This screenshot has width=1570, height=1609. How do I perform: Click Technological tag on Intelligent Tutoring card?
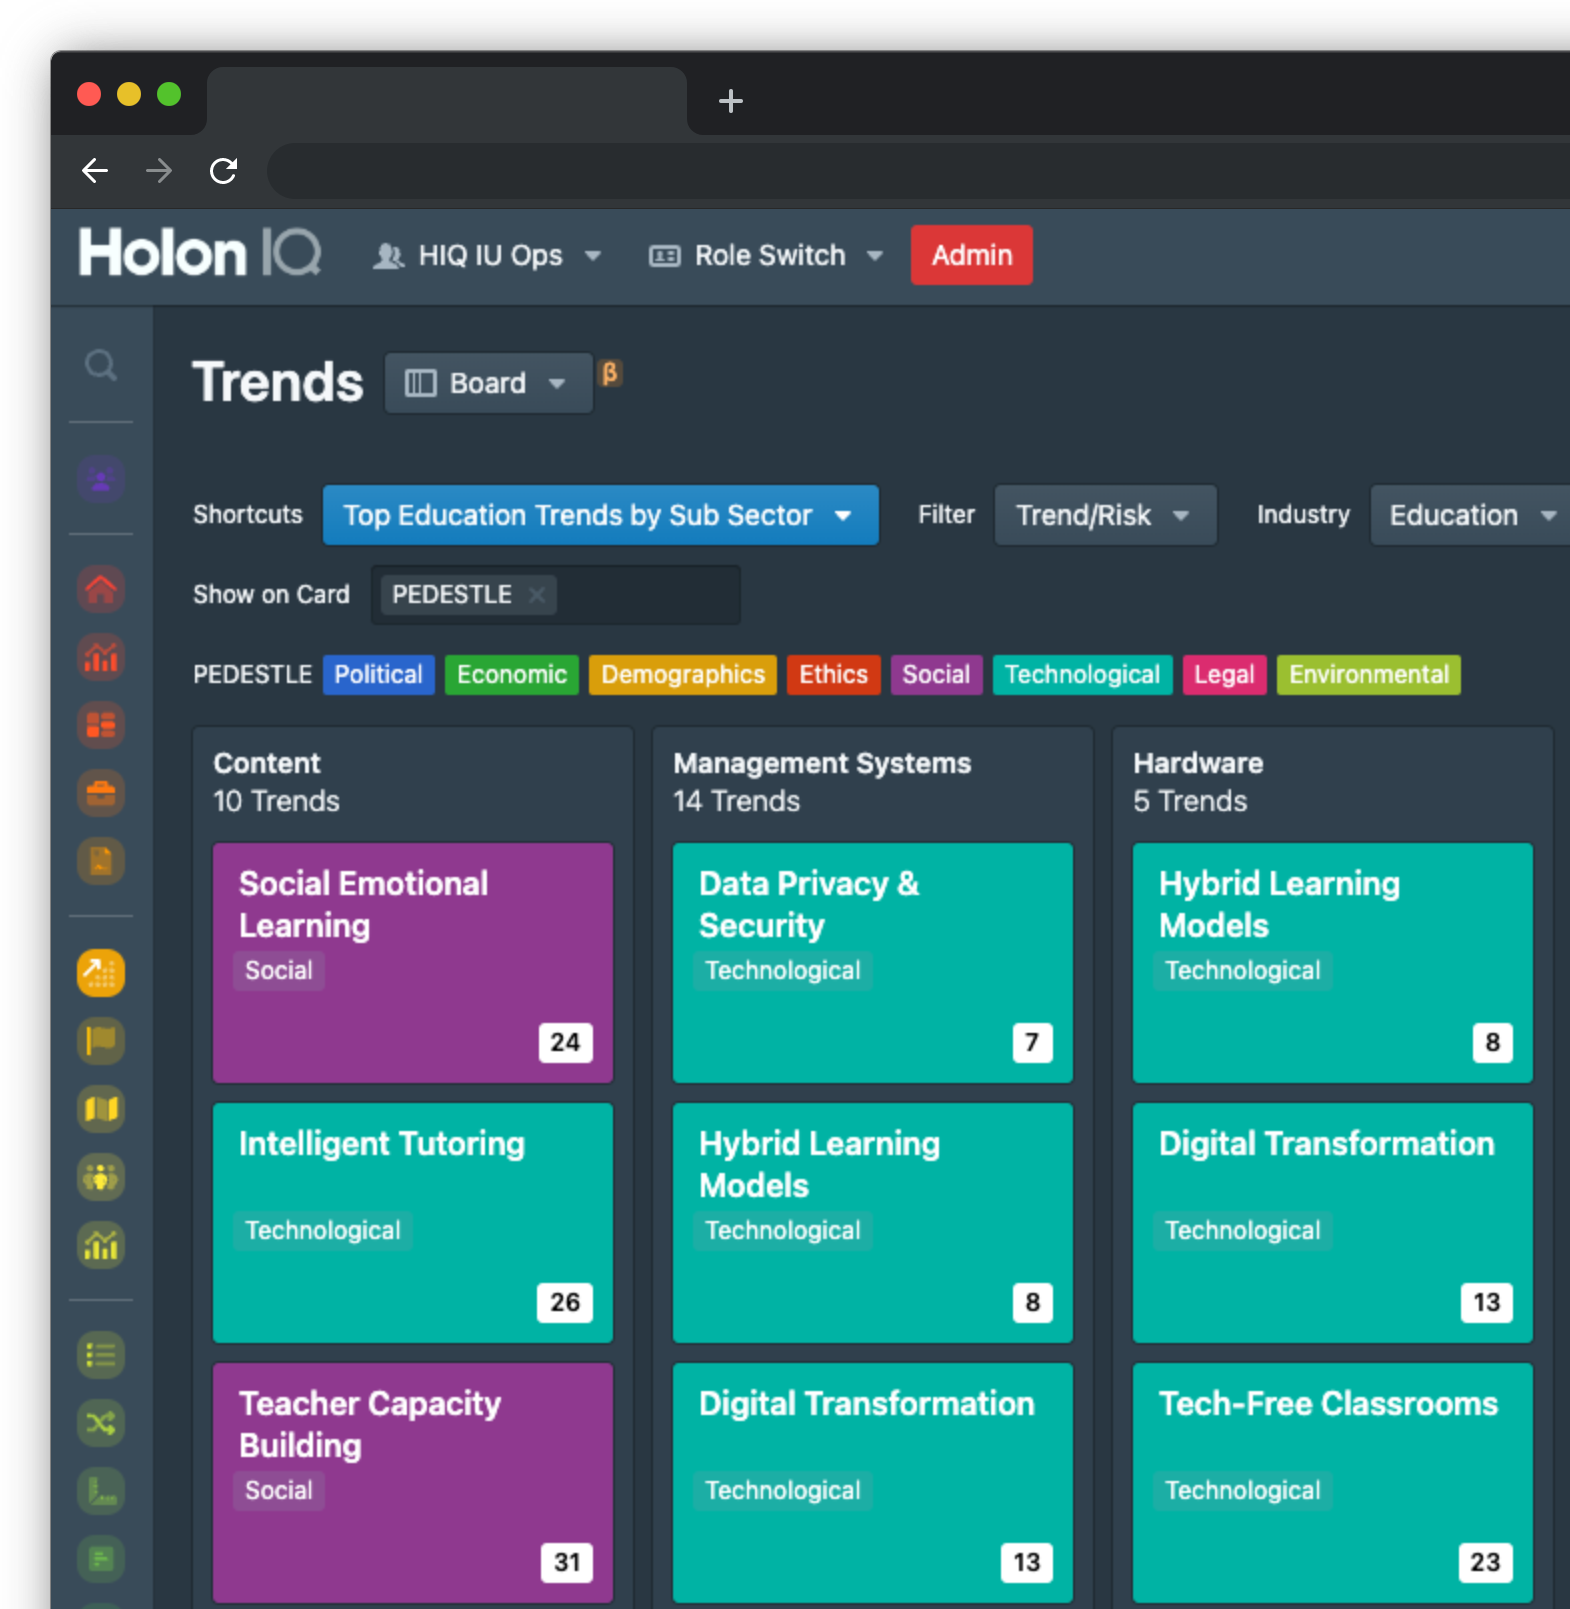(323, 1230)
